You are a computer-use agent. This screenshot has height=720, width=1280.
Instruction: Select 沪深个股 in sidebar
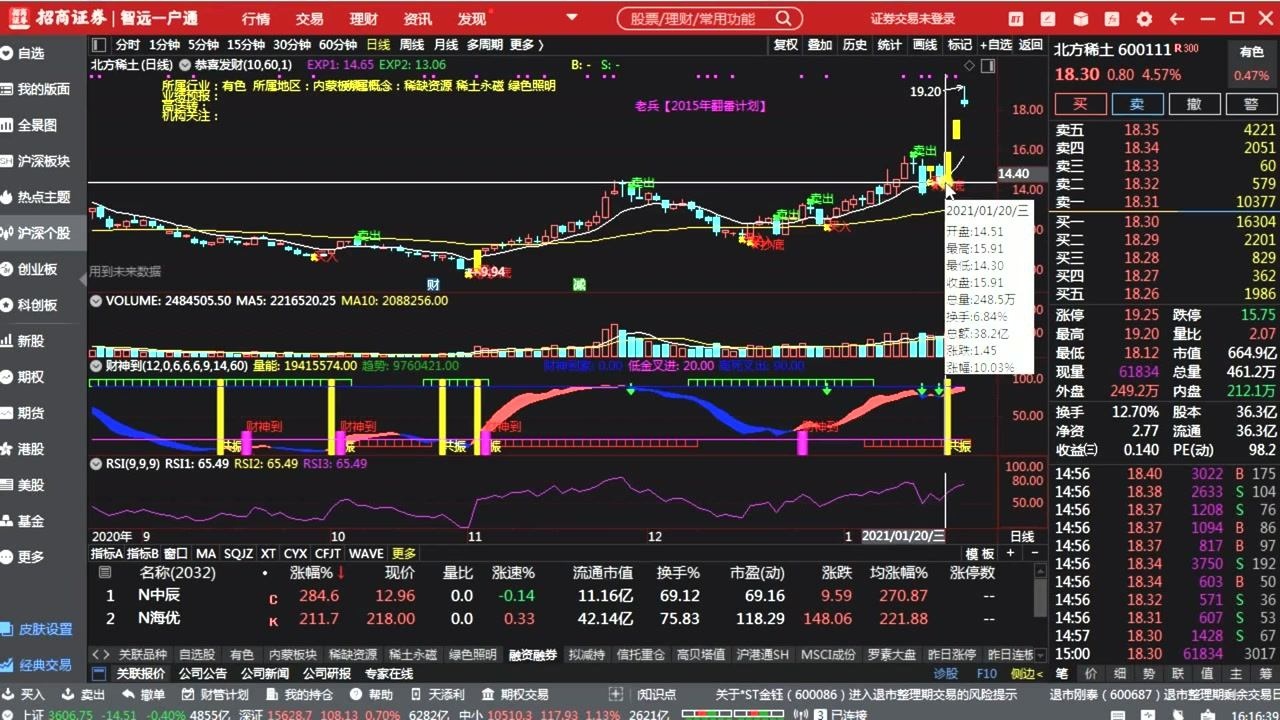pos(44,233)
